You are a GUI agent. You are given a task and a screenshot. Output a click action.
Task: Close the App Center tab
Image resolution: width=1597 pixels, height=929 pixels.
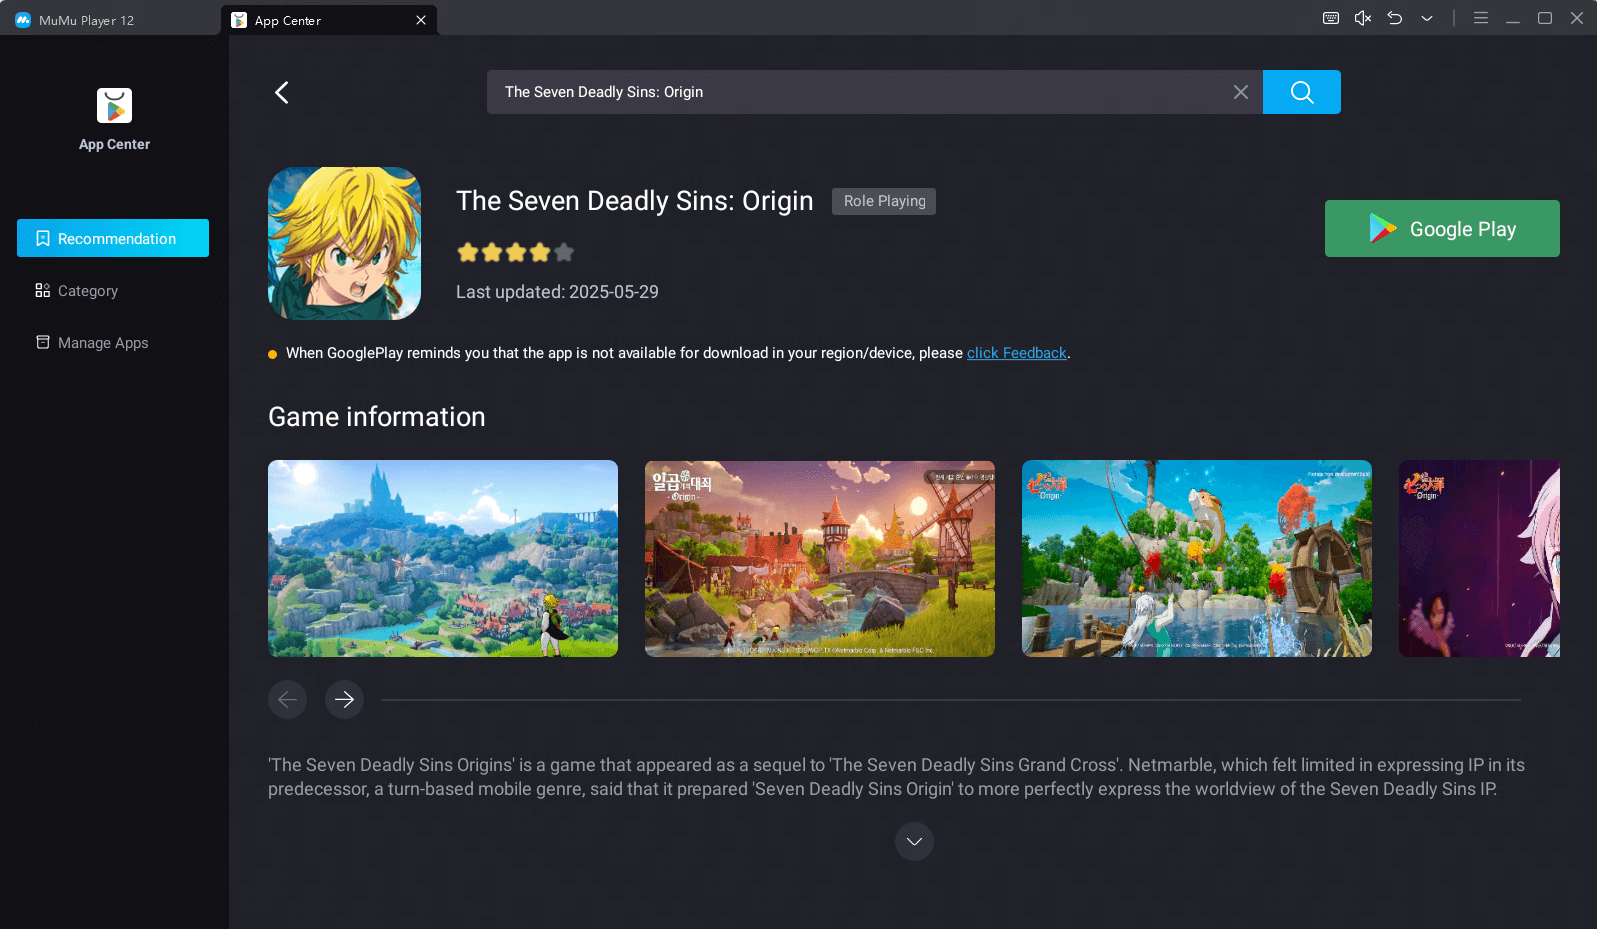point(421,20)
